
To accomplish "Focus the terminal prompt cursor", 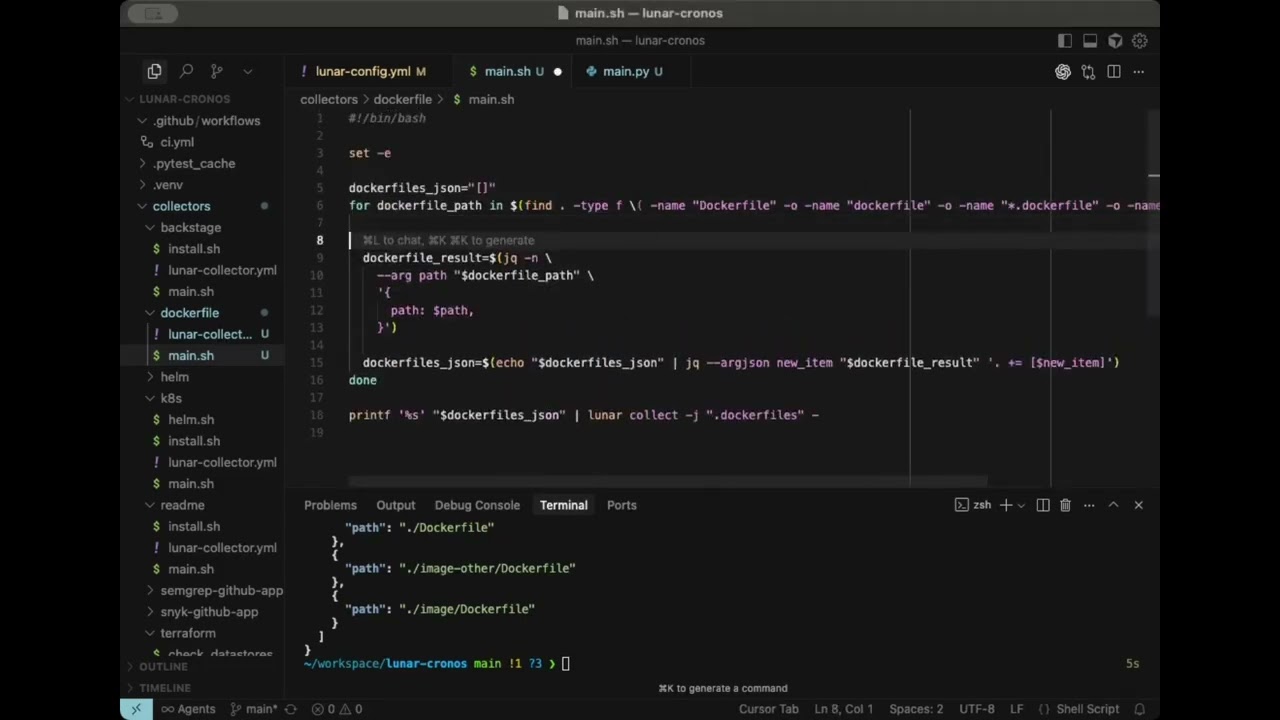I will click(565, 663).
